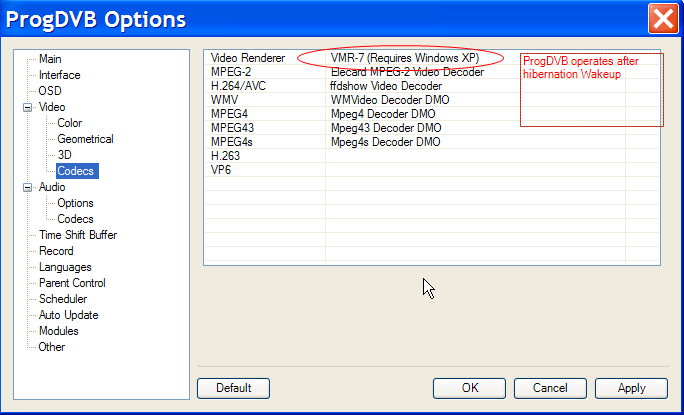Click the Default button
This screenshot has height=415, width=684.
pyautogui.click(x=233, y=388)
